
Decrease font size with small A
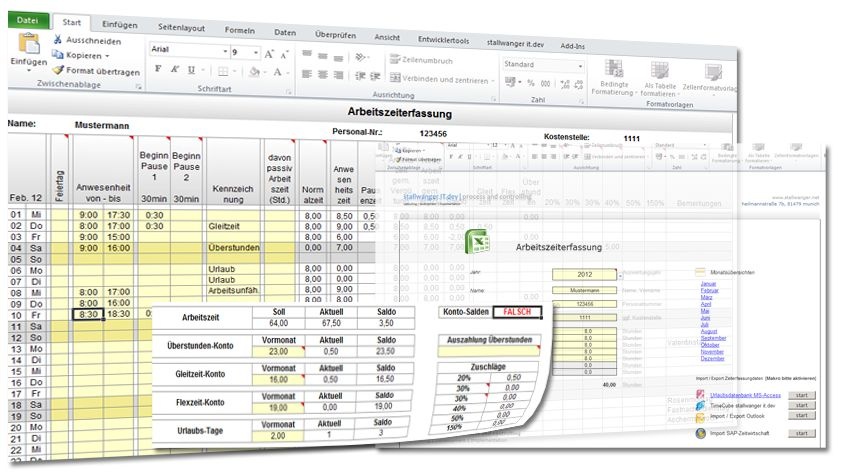[284, 54]
